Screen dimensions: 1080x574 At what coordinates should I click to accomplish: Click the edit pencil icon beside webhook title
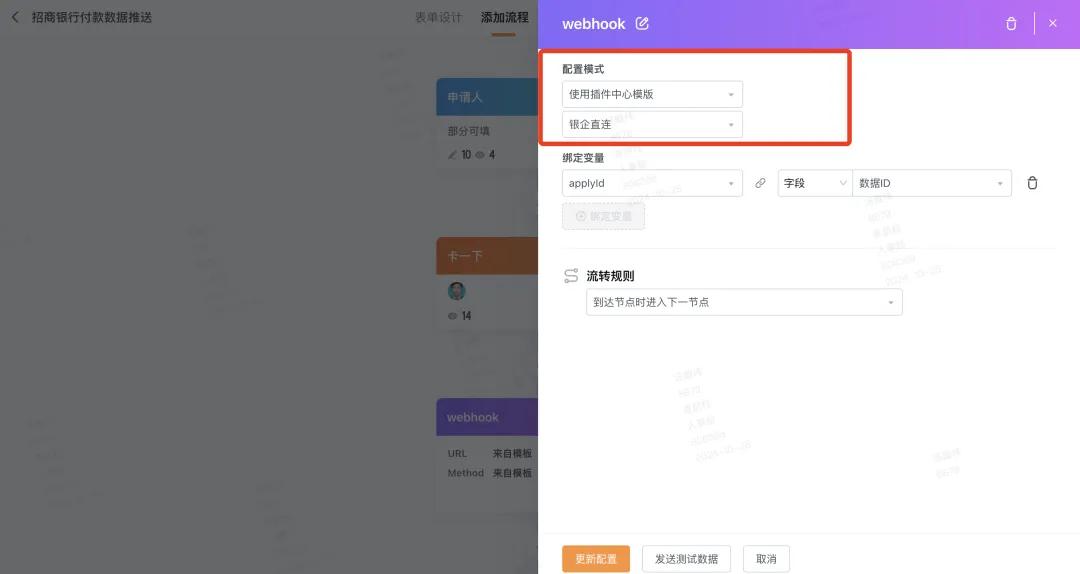[x=642, y=23]
